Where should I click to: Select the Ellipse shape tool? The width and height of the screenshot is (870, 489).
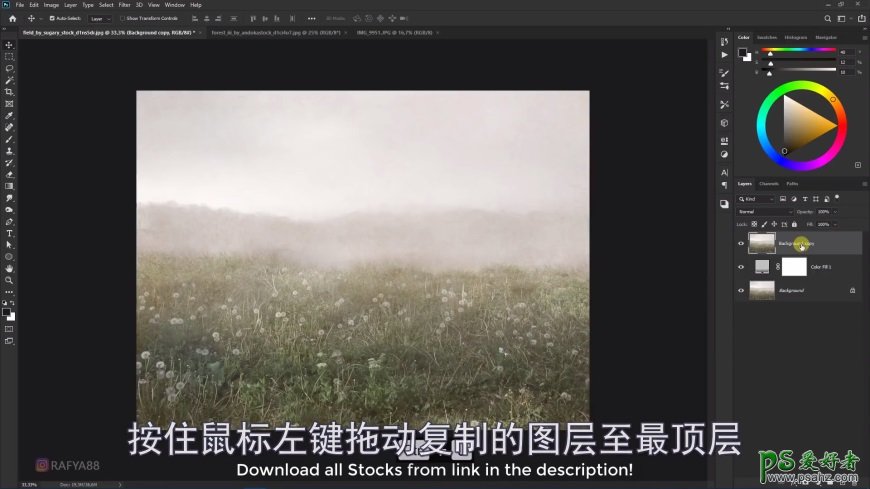tap(9, 257)
